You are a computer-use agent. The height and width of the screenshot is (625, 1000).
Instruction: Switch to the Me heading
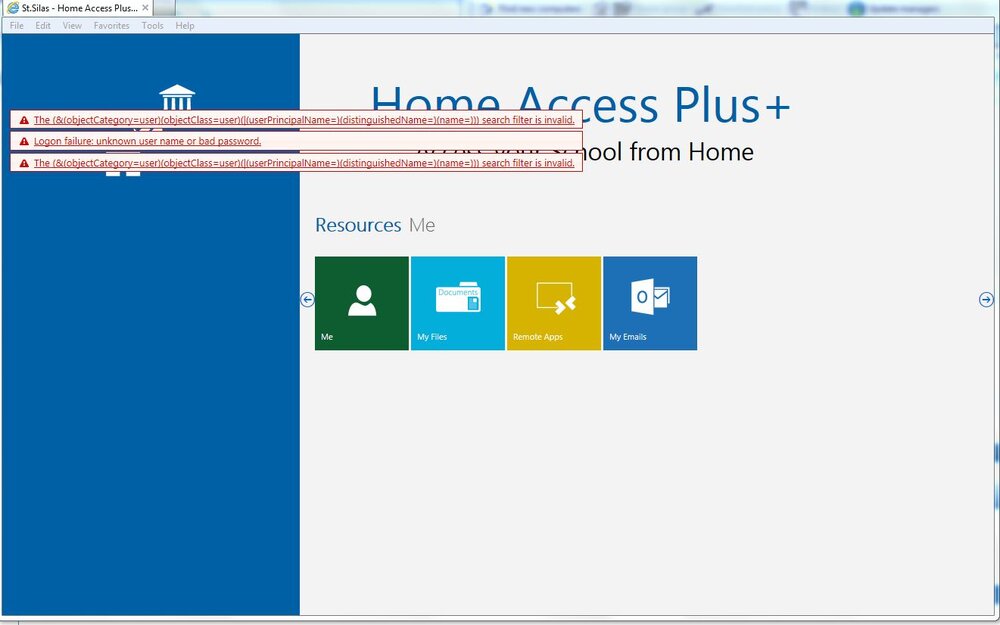422,225
